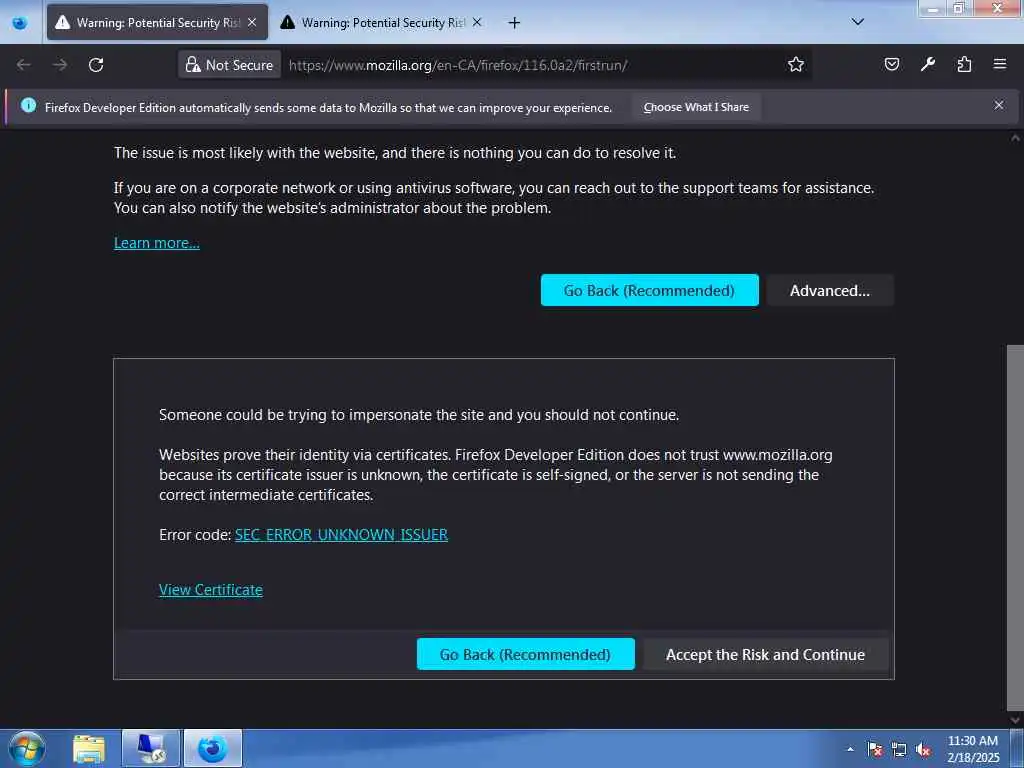The width and height of the screenshot is (1024, 768).
Task: Open a new tab with plus button
Action: coord(515,23)
